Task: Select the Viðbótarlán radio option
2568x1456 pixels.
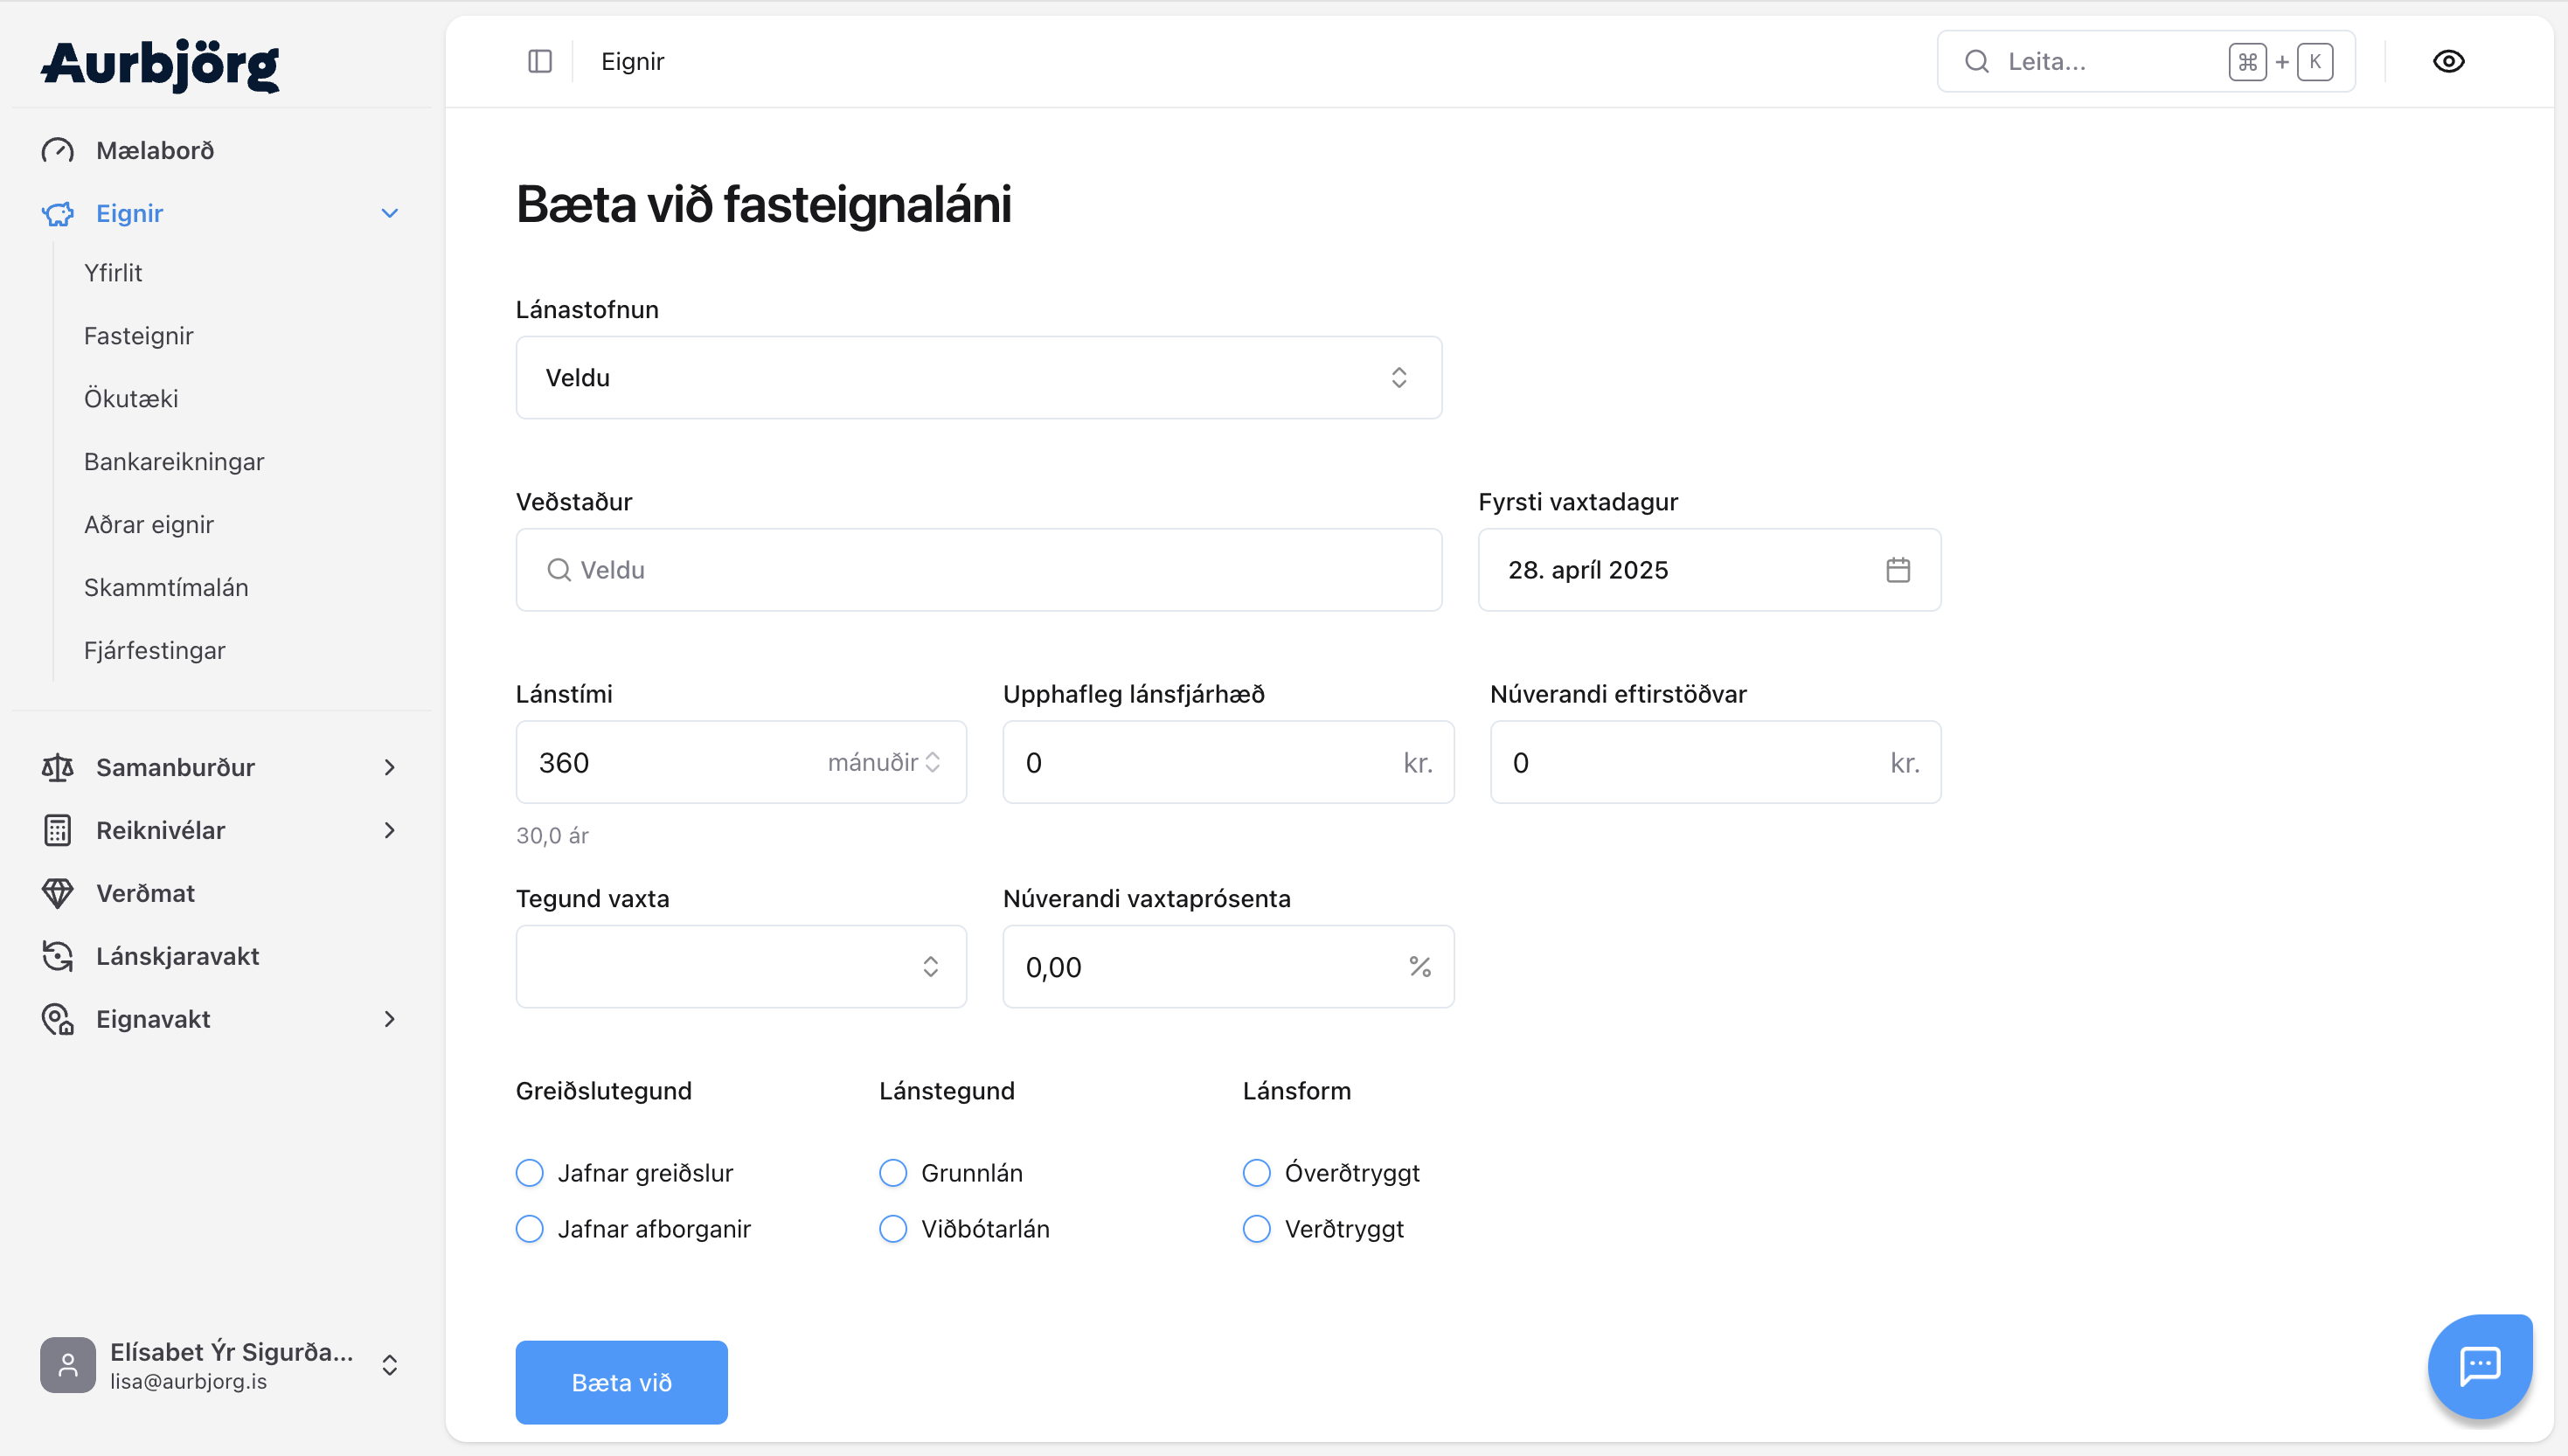Action: [x=893, y=1228]
